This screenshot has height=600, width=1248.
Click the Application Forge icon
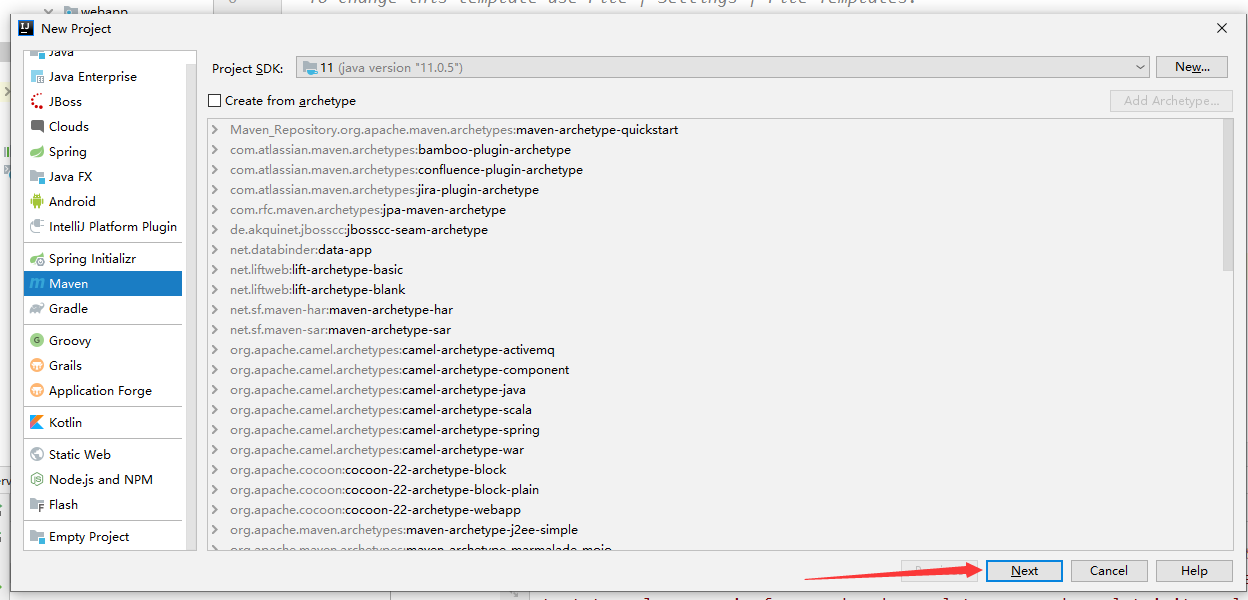37,391
